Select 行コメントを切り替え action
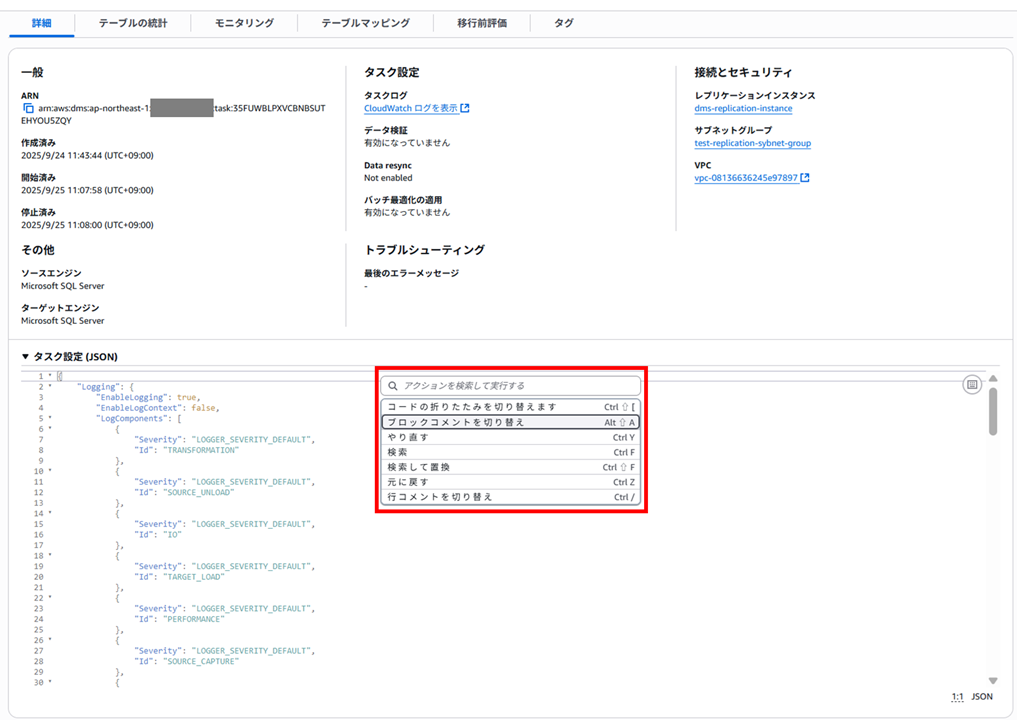1017x720 pixels. coord(510,497)
